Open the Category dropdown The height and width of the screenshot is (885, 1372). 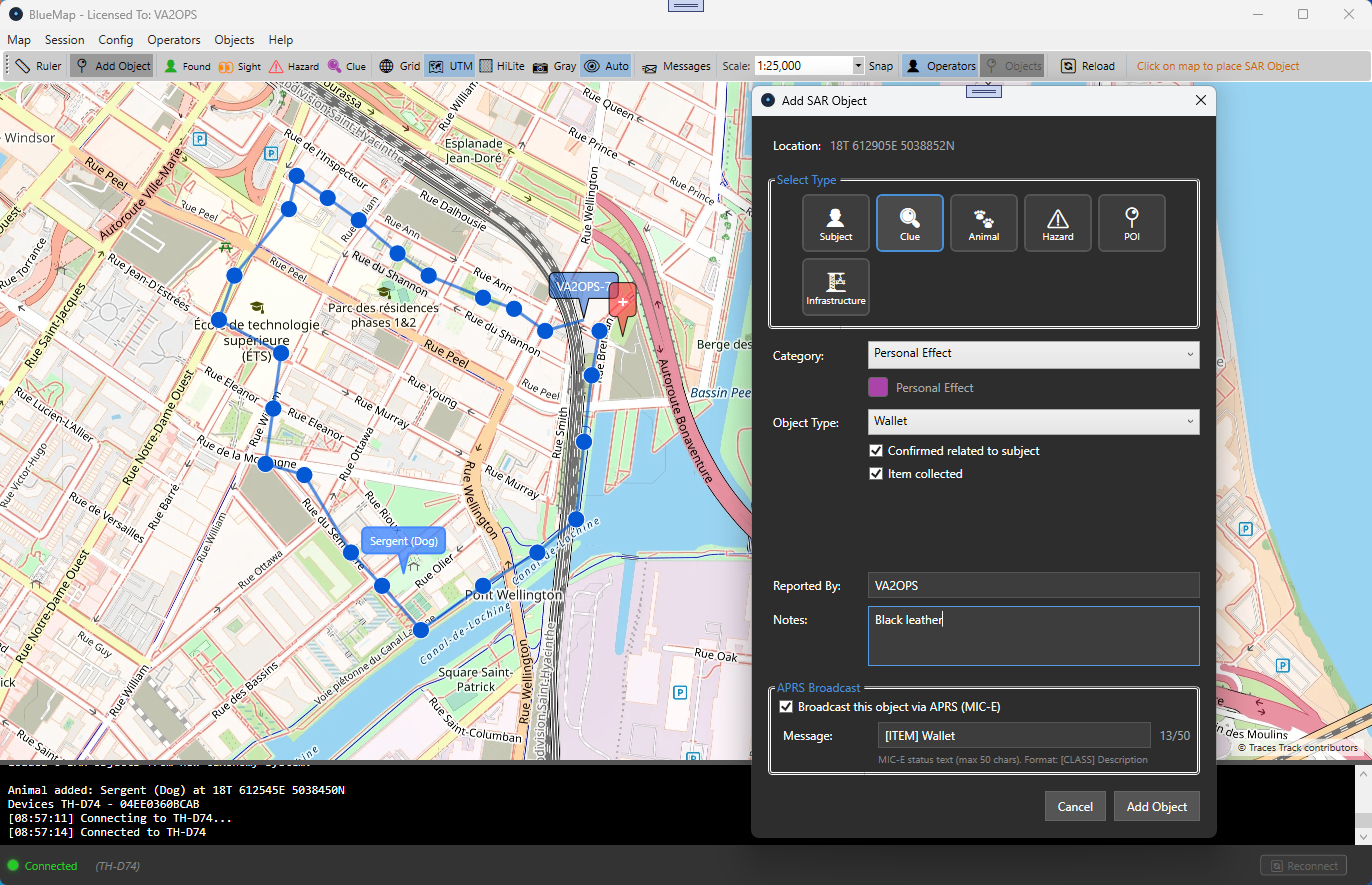(1033, 354)
